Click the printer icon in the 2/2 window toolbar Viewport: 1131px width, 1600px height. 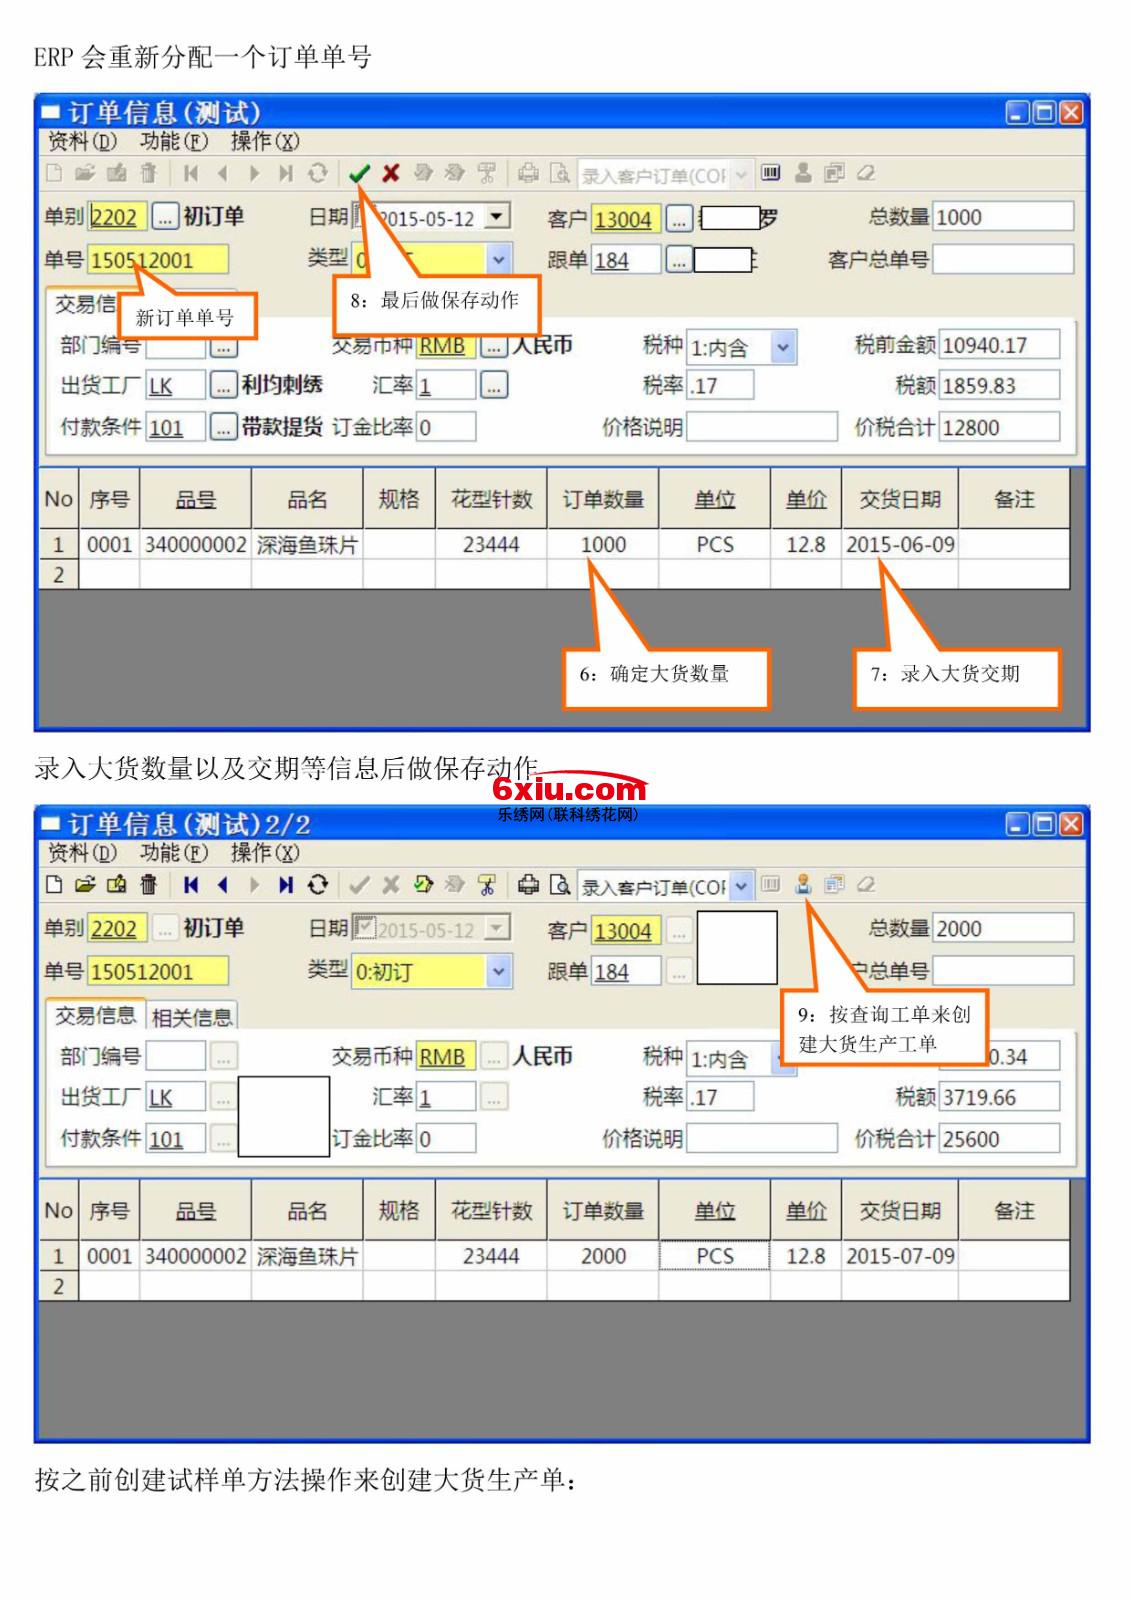(528, 885)
